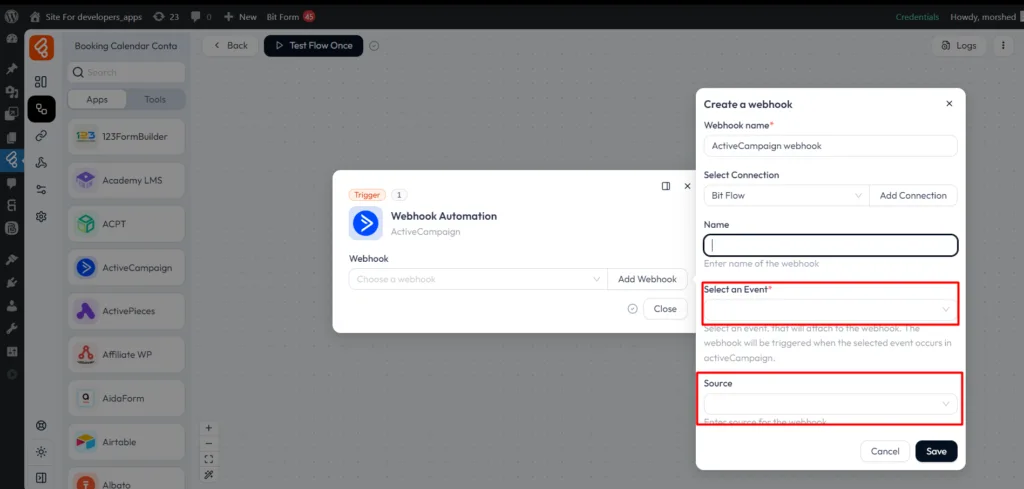The width and height of the screenshot is (1024, 489).
Task: Open the Select an Event dropdown
Action: (830, 309)
